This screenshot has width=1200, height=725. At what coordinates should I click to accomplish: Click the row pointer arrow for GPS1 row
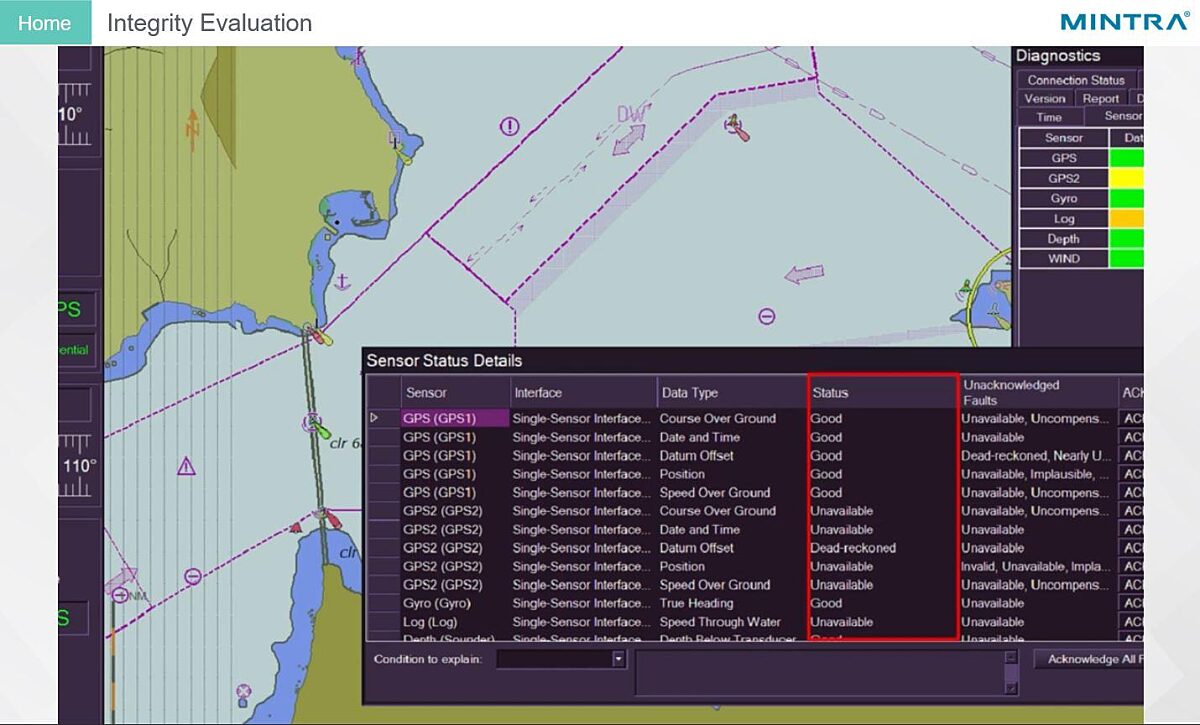375,418
